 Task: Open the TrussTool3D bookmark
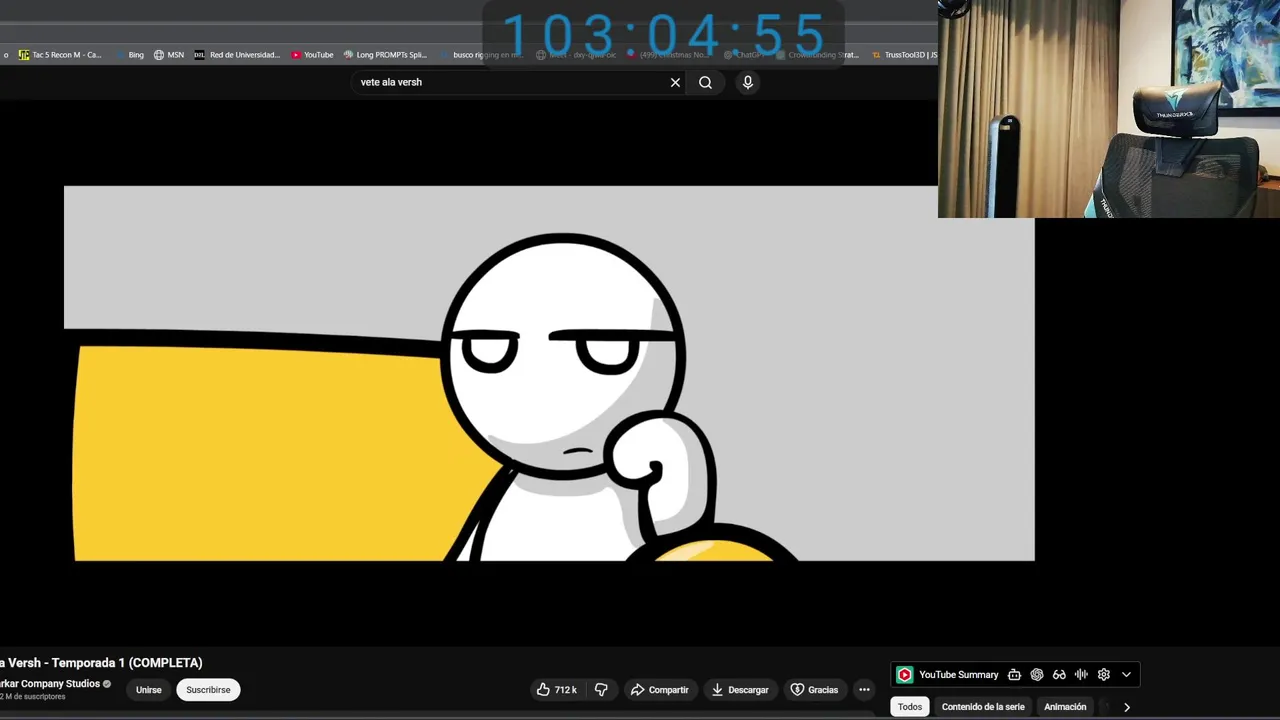coord(904,55)
